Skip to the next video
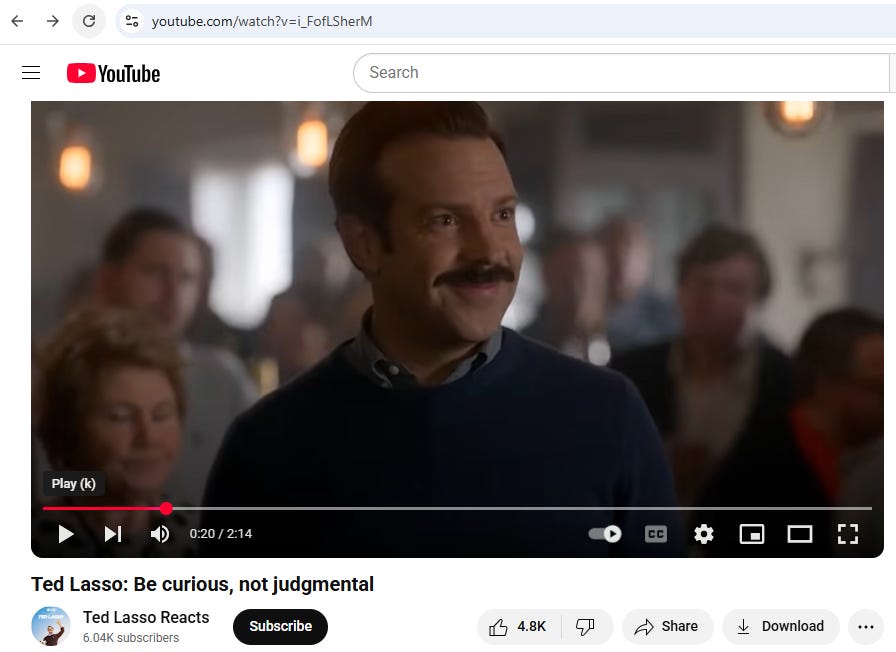This screenshot has width=896, height=652. [113, 534]
